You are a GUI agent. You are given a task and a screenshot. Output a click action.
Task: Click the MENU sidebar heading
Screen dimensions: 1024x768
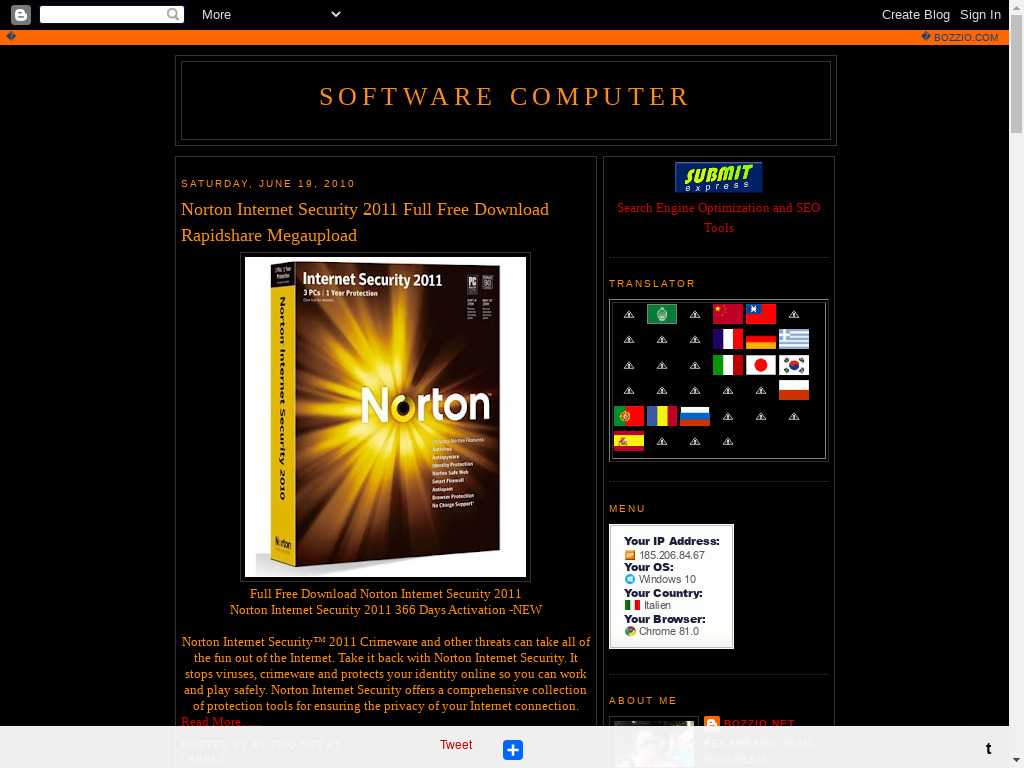(x=627, y=509)
